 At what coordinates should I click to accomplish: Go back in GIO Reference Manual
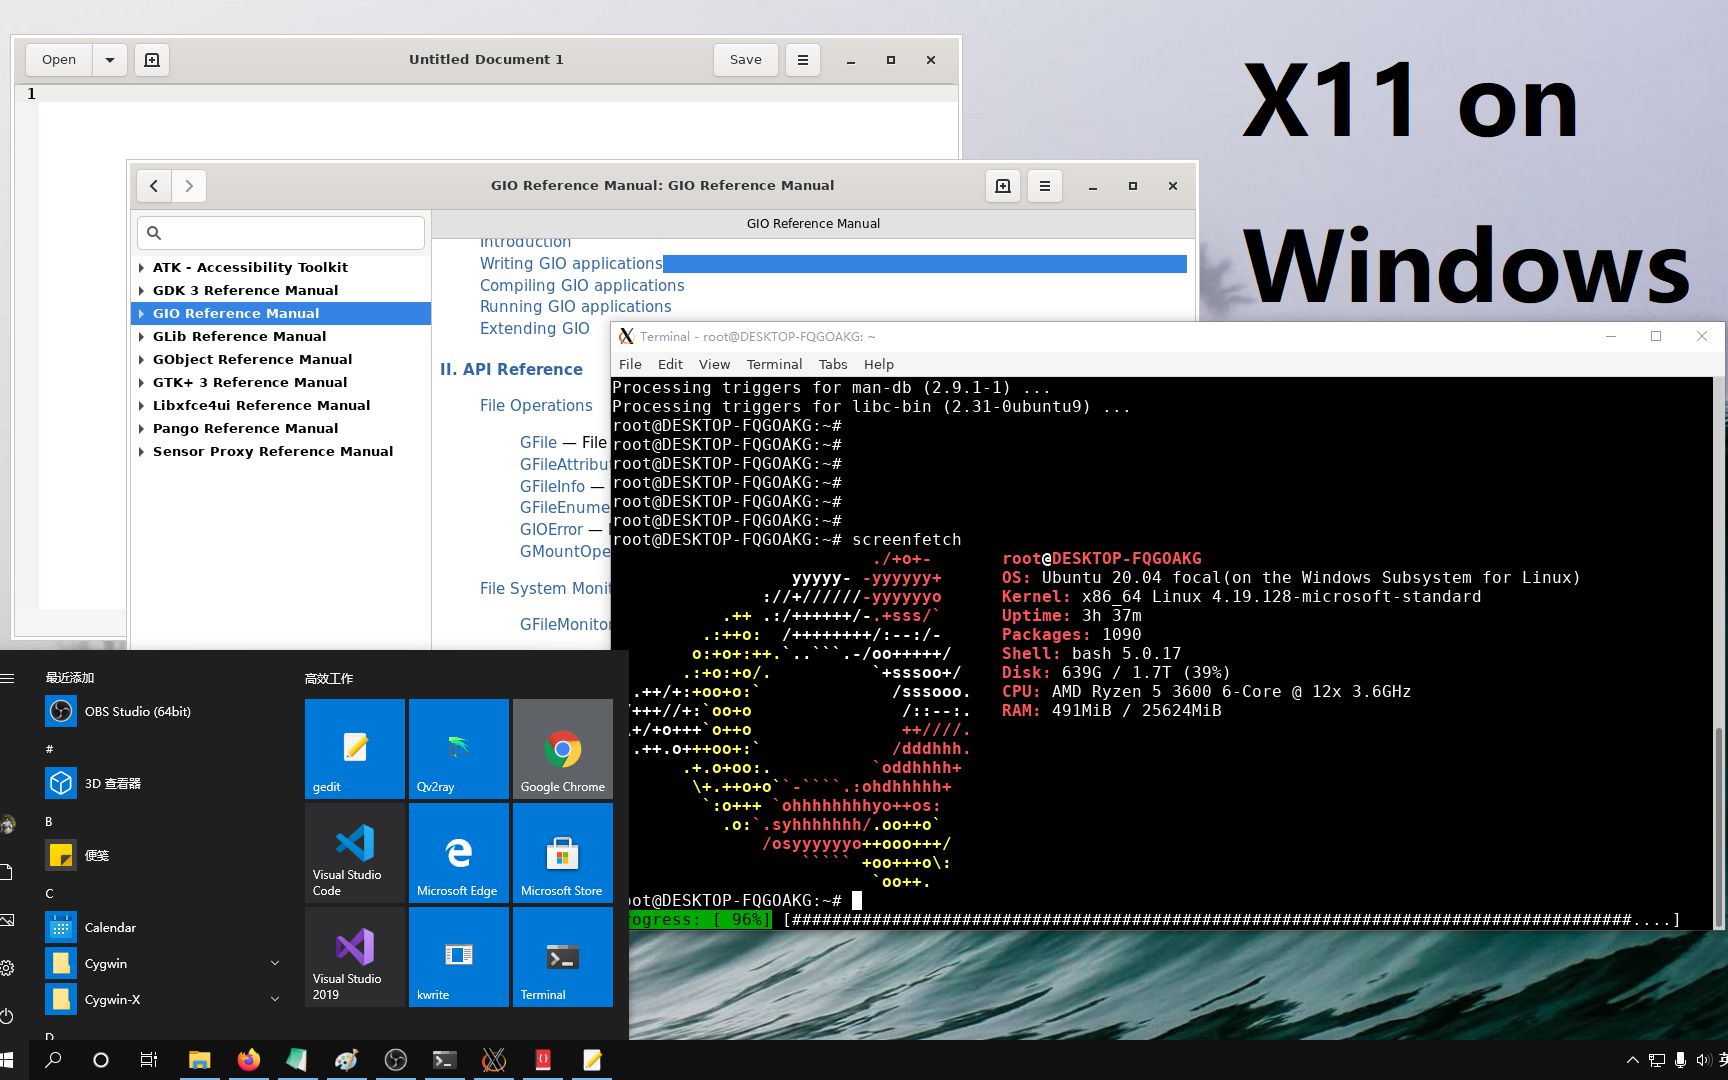[x=153, y=186]
